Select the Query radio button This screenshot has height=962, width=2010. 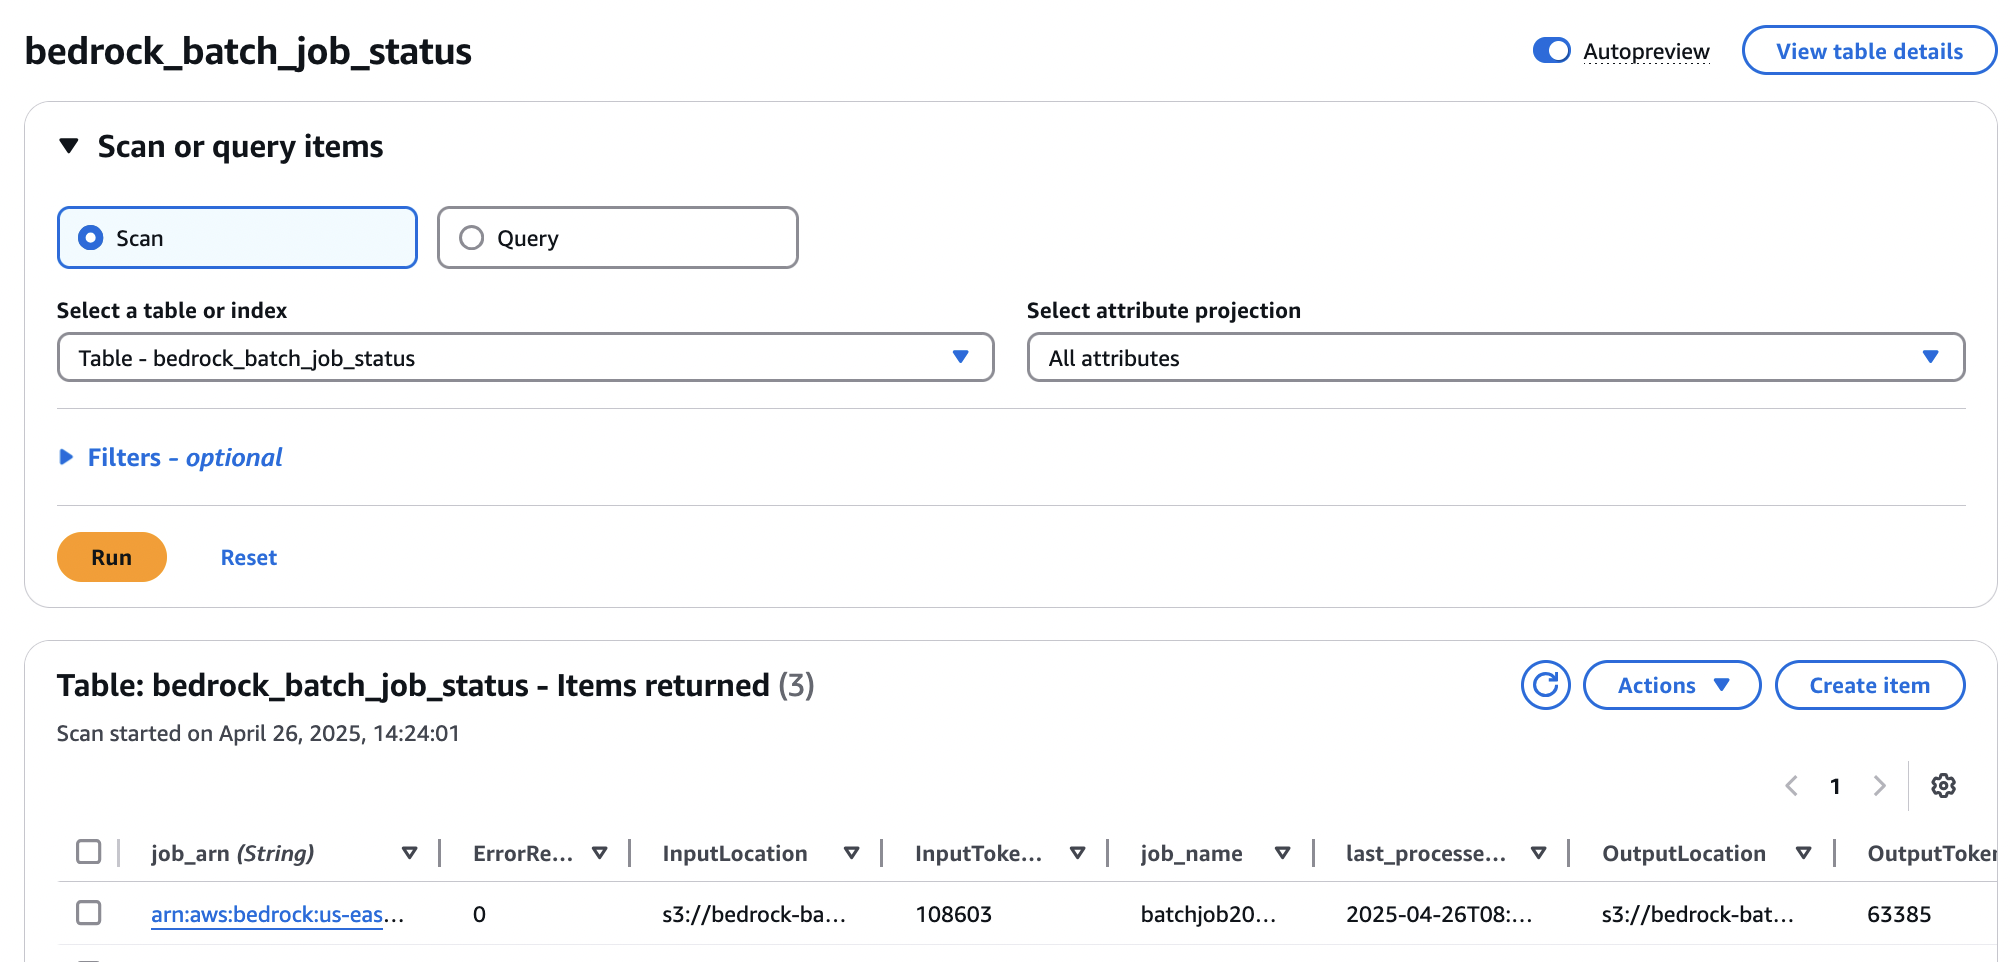[x=471, y=238]
